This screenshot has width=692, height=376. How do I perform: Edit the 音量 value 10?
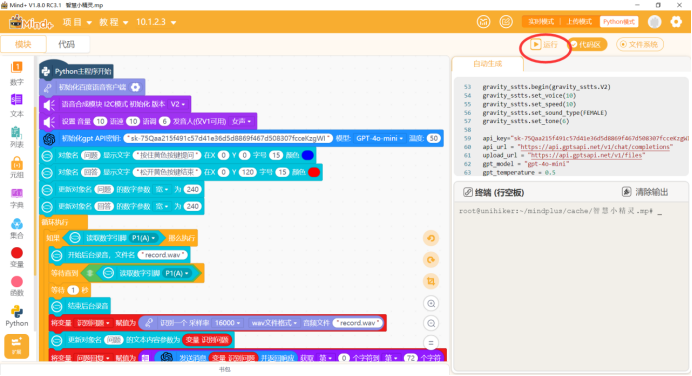[x=100, y=121]
